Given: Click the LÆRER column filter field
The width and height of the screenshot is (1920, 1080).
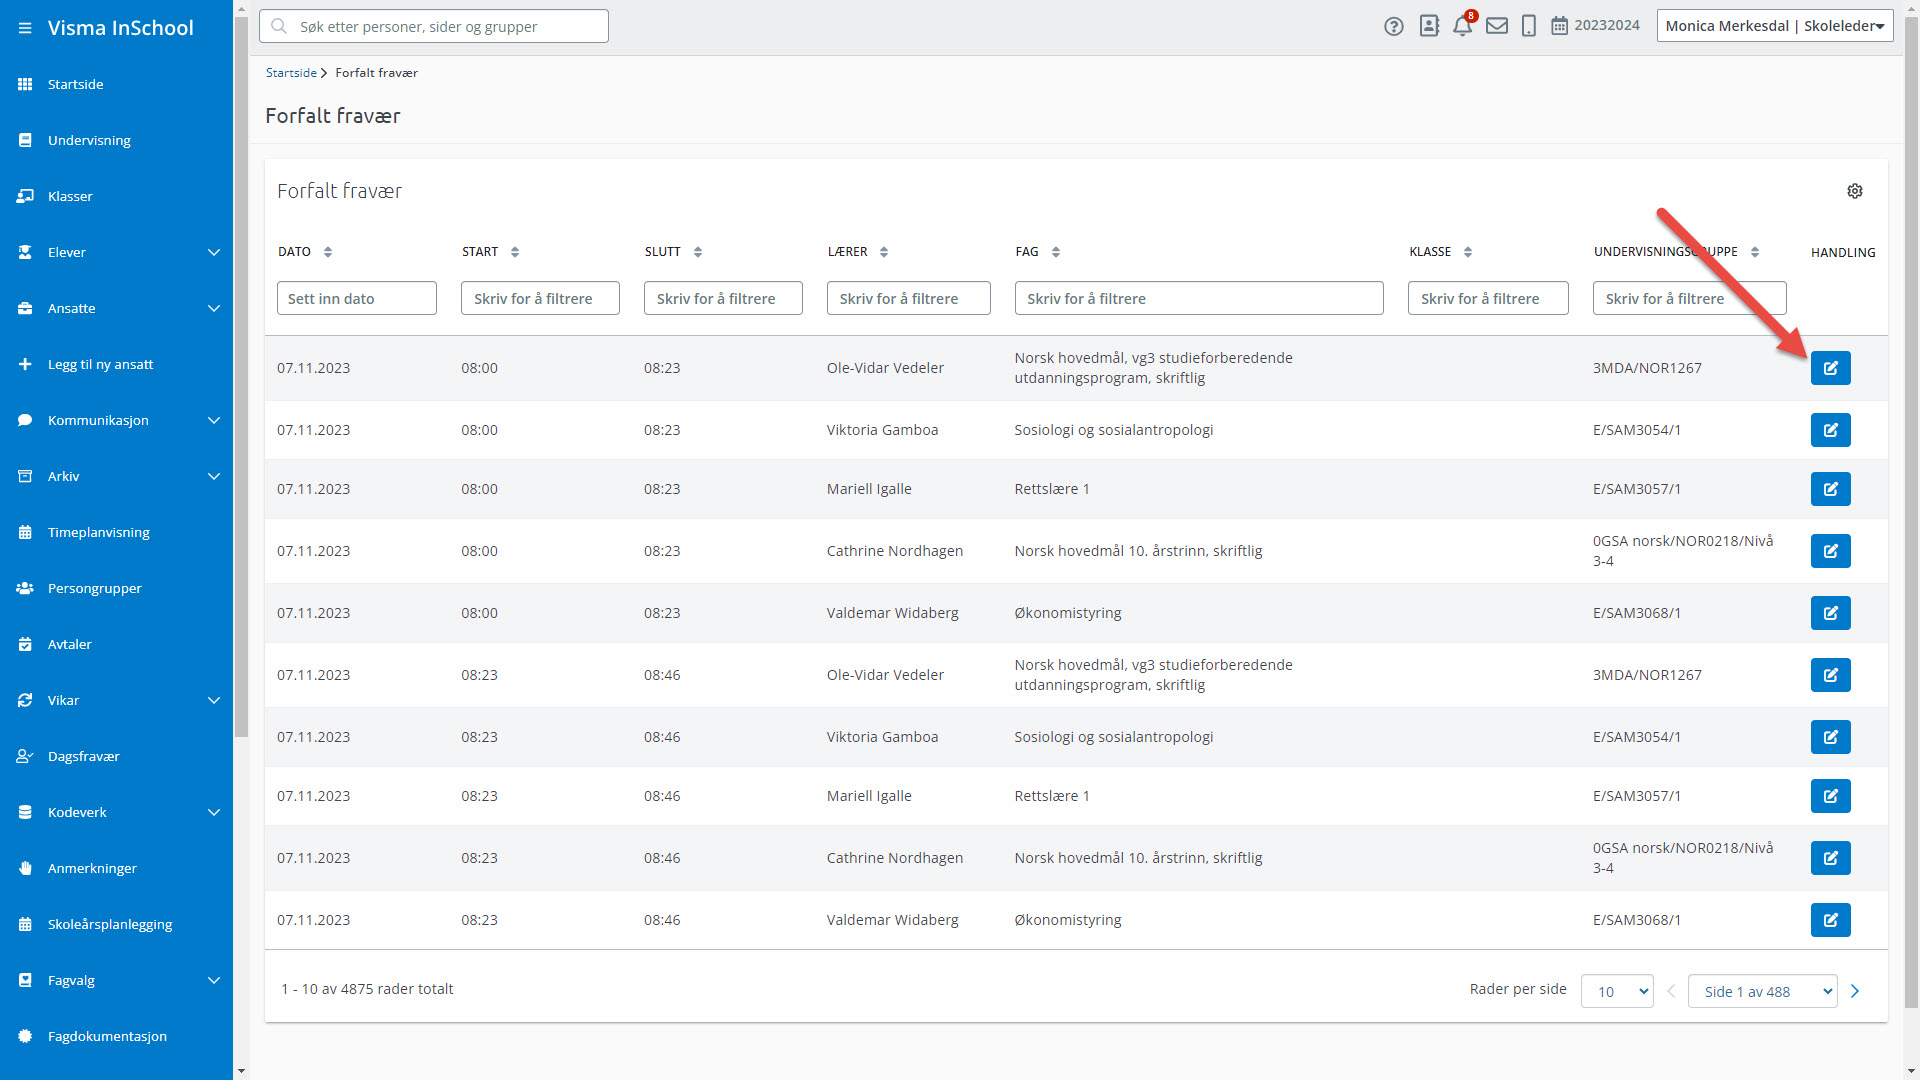Looking at the screenshot, I should pyautogui.click(x=909, y=298).
